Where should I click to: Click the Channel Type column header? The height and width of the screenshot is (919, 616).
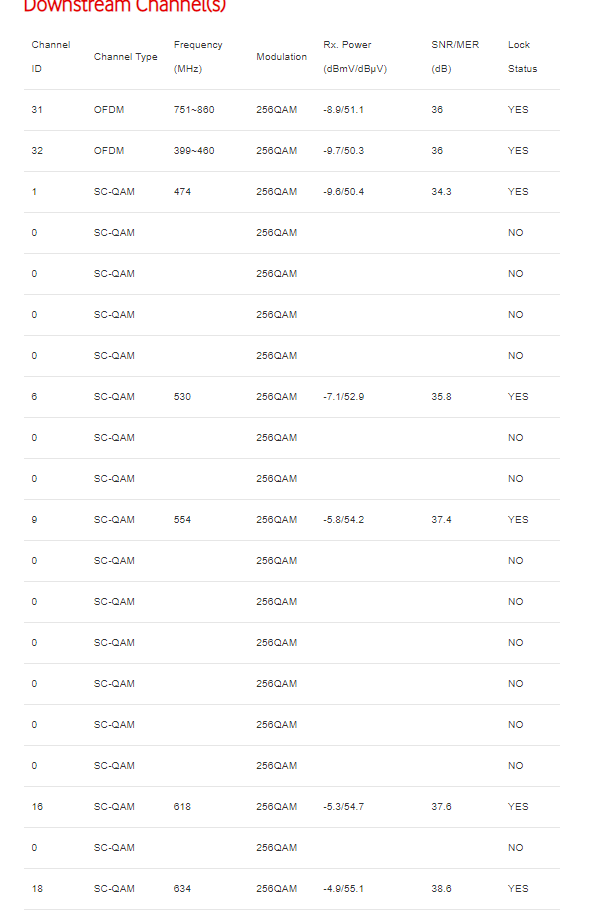[125, 57]
